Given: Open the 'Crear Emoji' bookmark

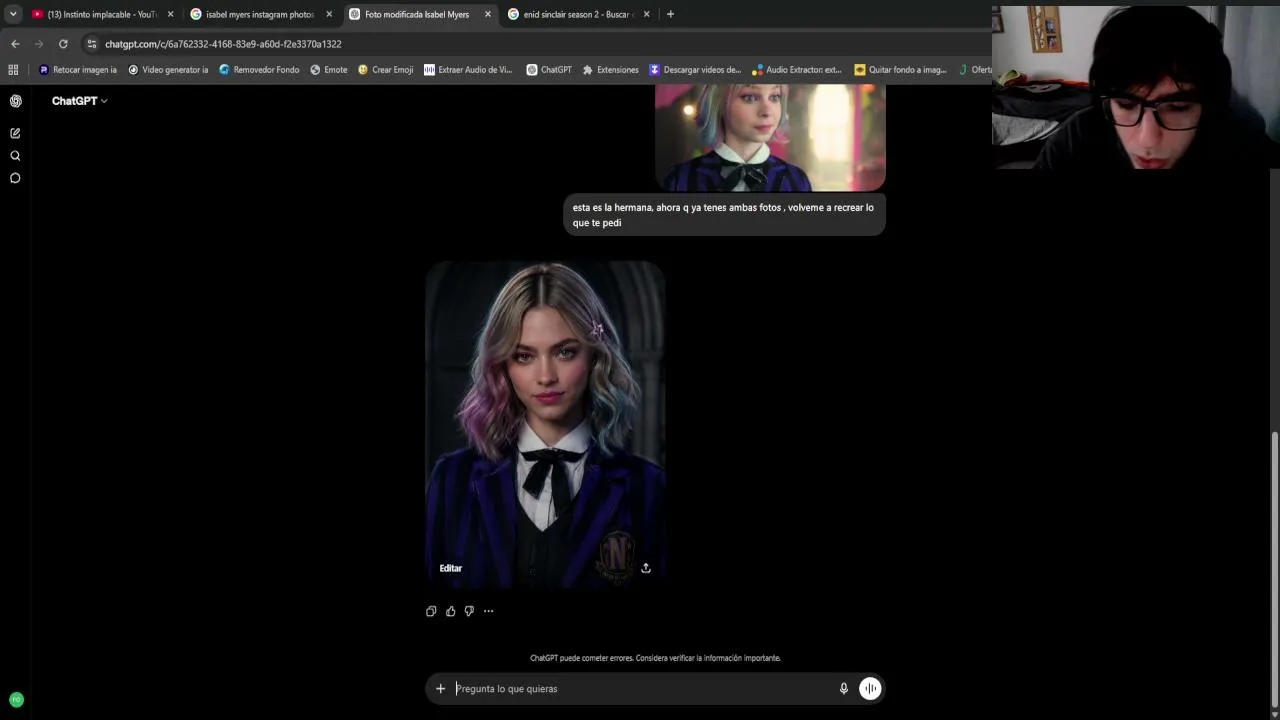Looking at the screenshot, I should point(385,70).
